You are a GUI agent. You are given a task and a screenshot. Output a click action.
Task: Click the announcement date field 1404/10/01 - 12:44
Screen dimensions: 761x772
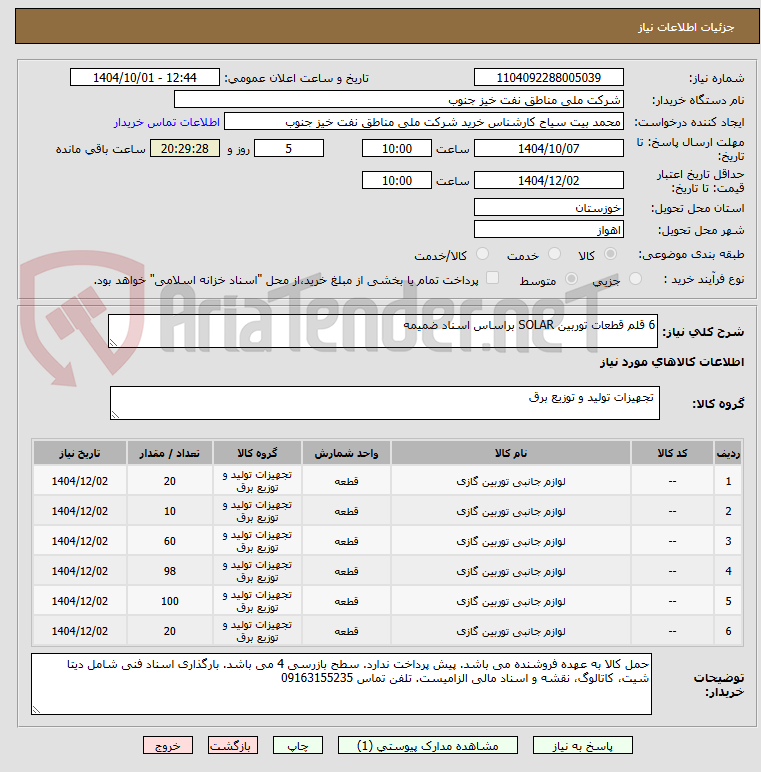(145, 78)
